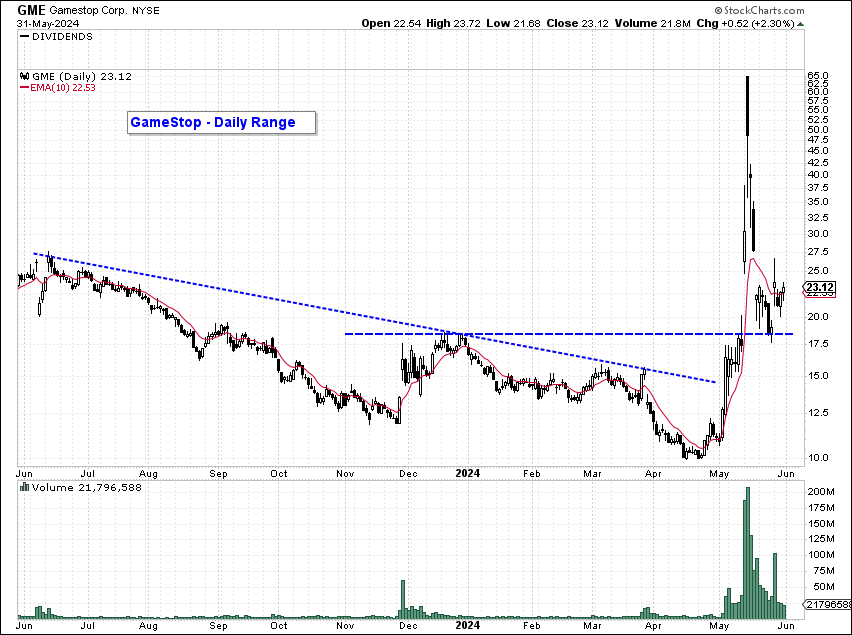The height and width of the screenshot is (635, 852).
Task: Click the 15.0 price axis label
Action: [818, 376]
